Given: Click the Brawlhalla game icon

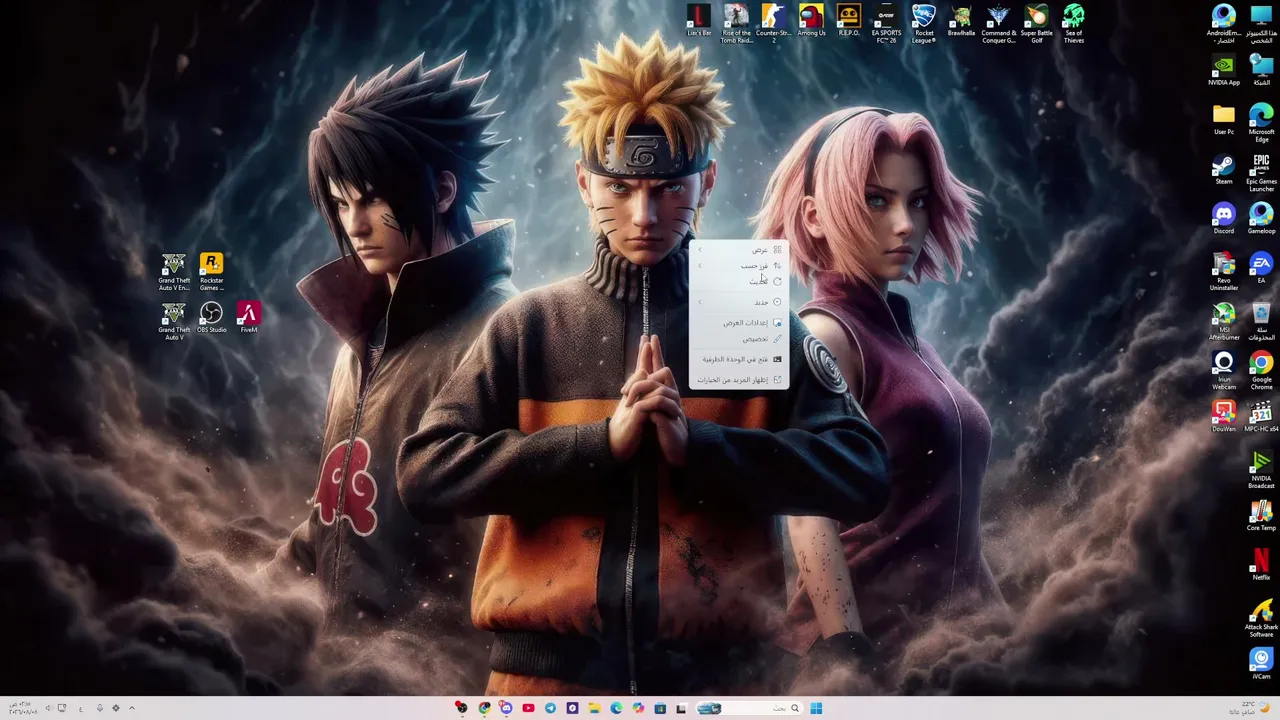Looking at the screenshot, I should [x=961, y=22].
